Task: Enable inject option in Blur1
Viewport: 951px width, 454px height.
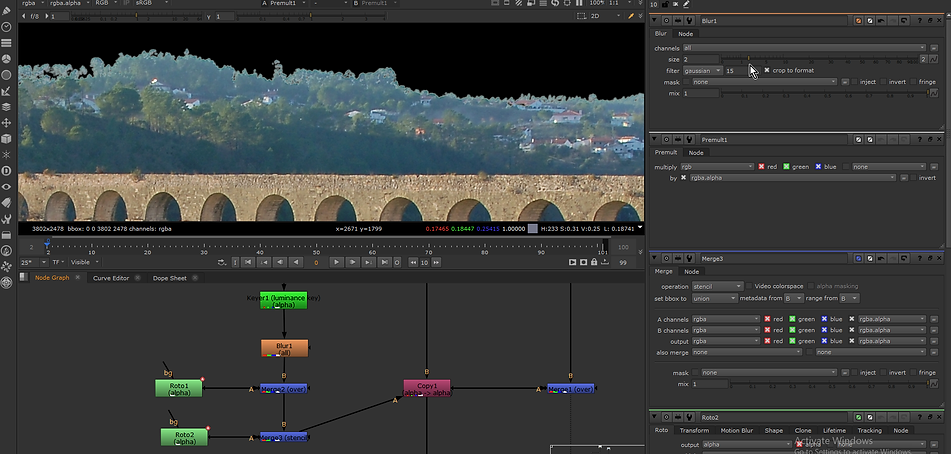Action: pyautogui.click(x=855, y=82)
